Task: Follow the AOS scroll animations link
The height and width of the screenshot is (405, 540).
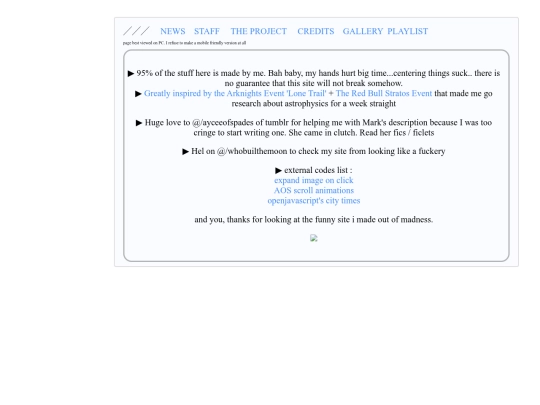Action: coord(314,190)
